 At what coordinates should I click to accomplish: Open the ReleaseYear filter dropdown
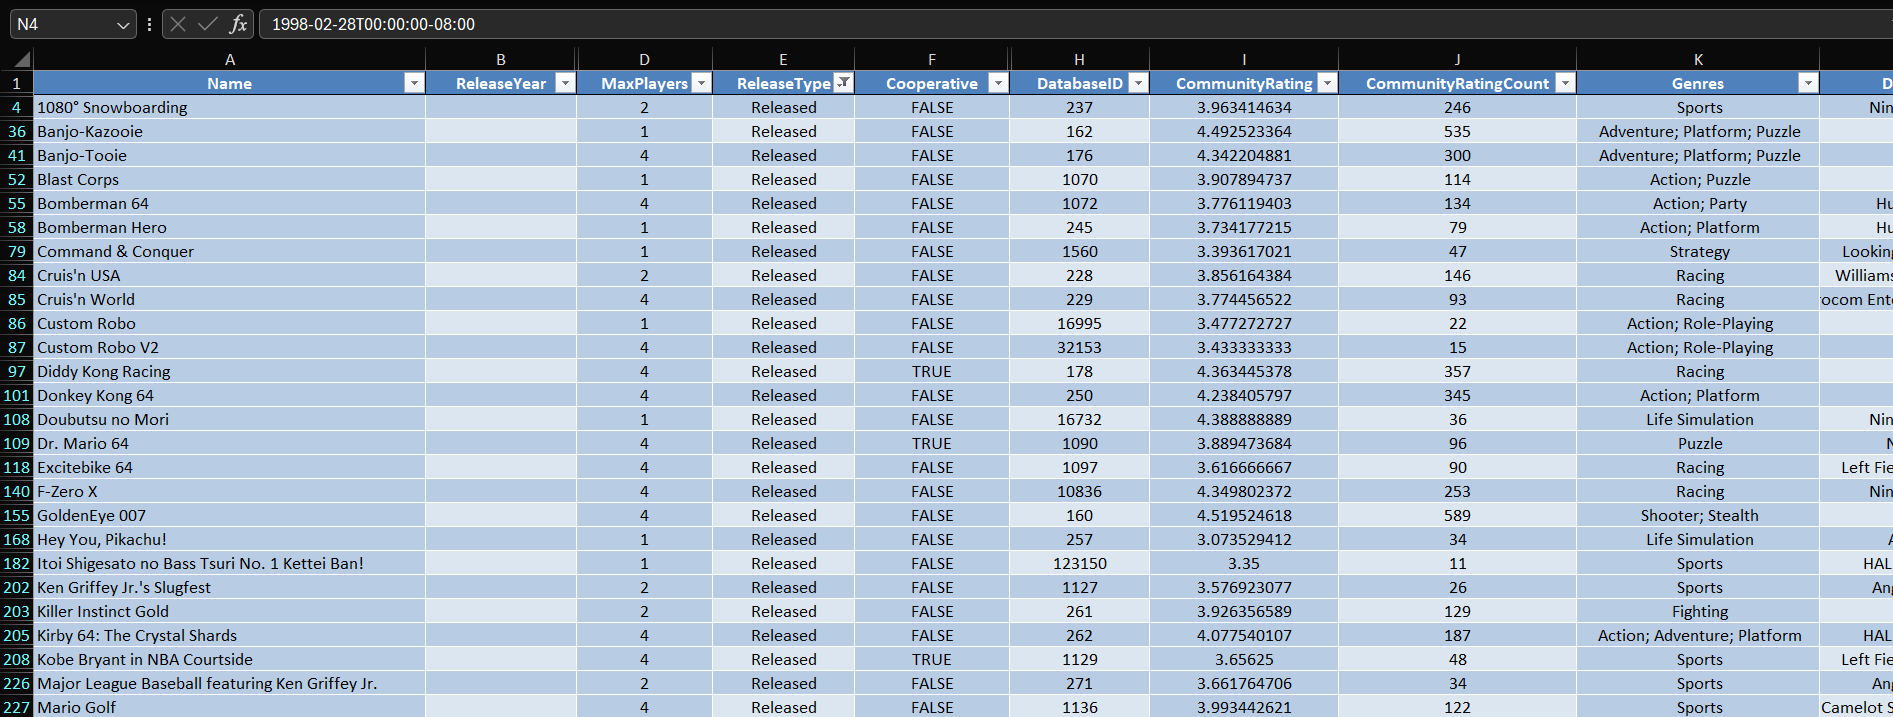565,83
